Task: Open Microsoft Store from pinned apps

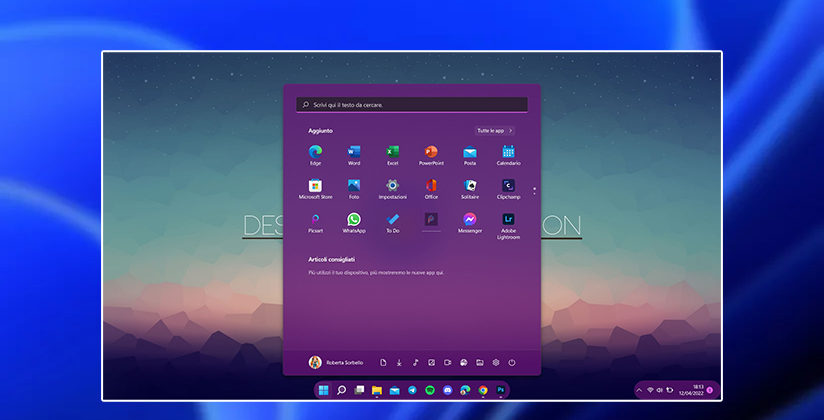Action: [315, 186]
